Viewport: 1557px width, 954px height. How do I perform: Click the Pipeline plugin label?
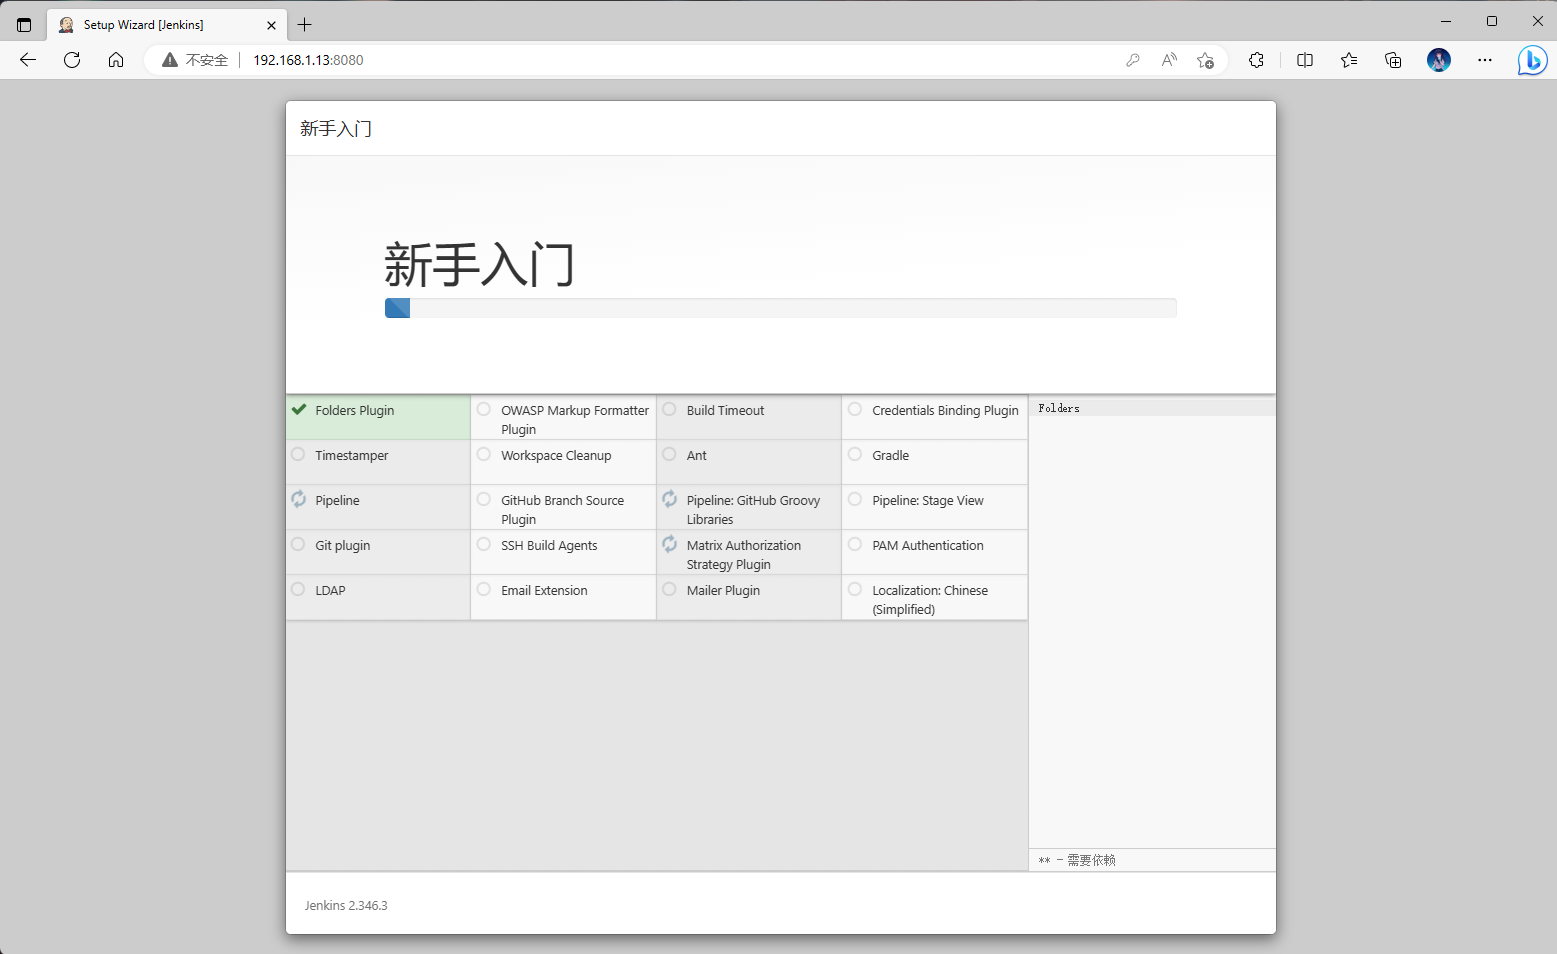click(337, 501)
